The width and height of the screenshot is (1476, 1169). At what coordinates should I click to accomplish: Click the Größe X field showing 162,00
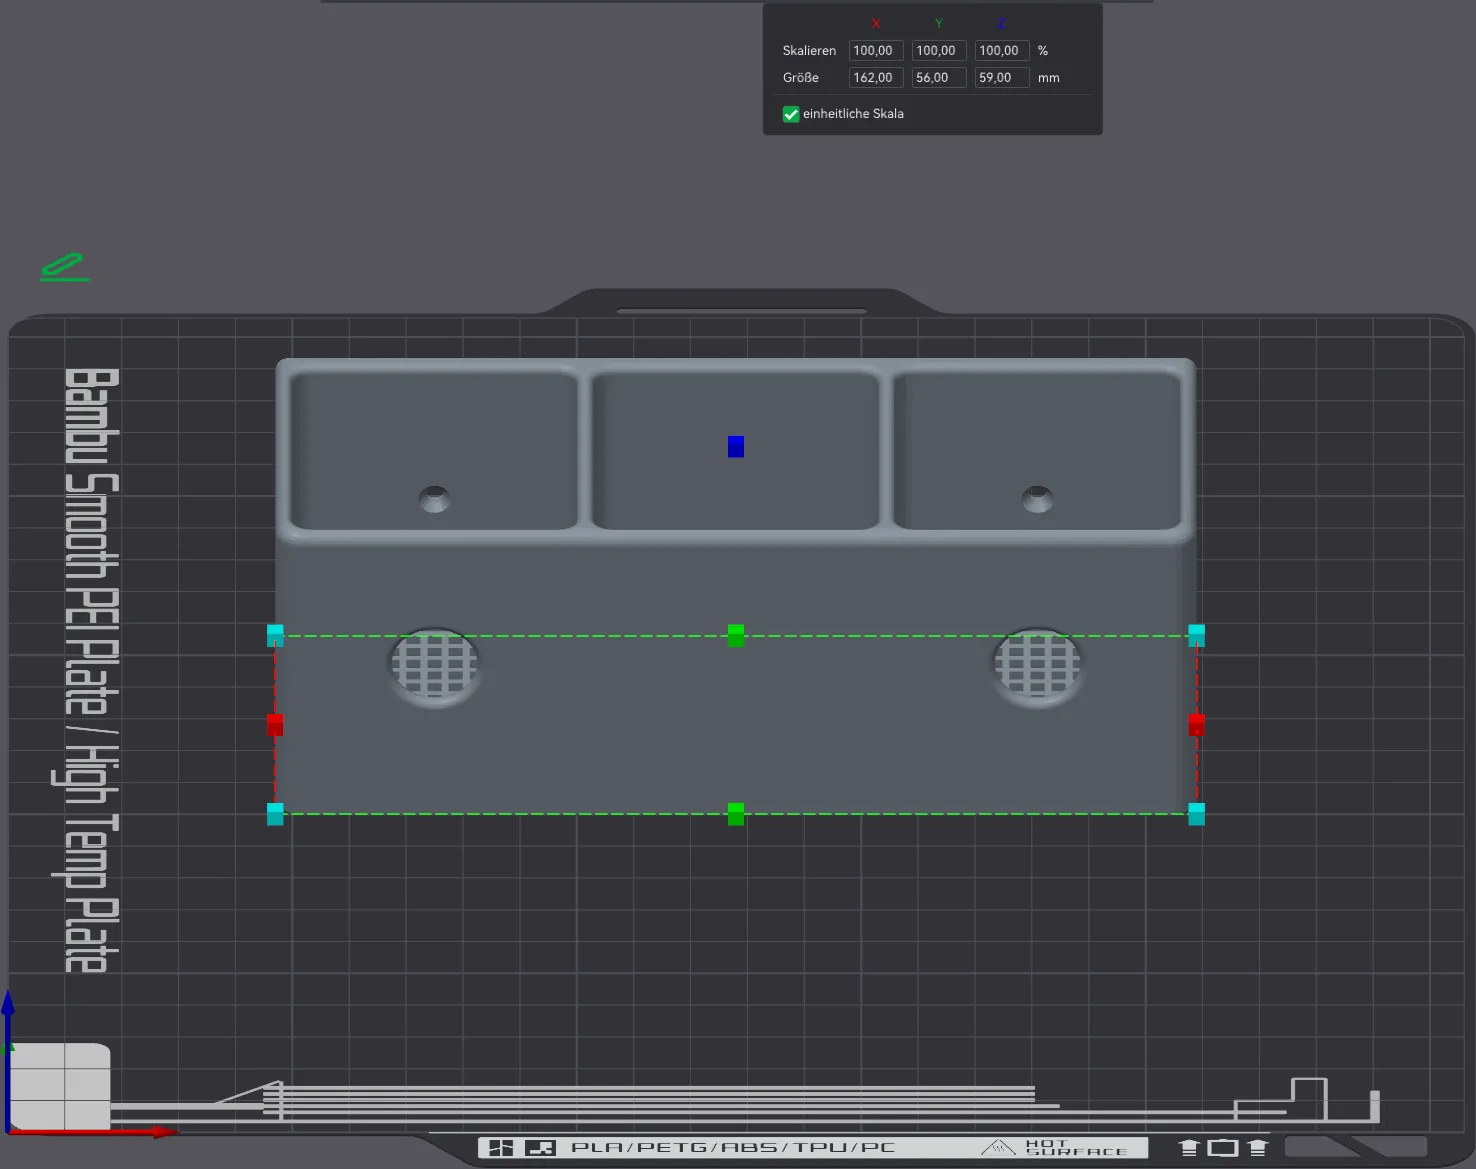[x=876, y=77]
